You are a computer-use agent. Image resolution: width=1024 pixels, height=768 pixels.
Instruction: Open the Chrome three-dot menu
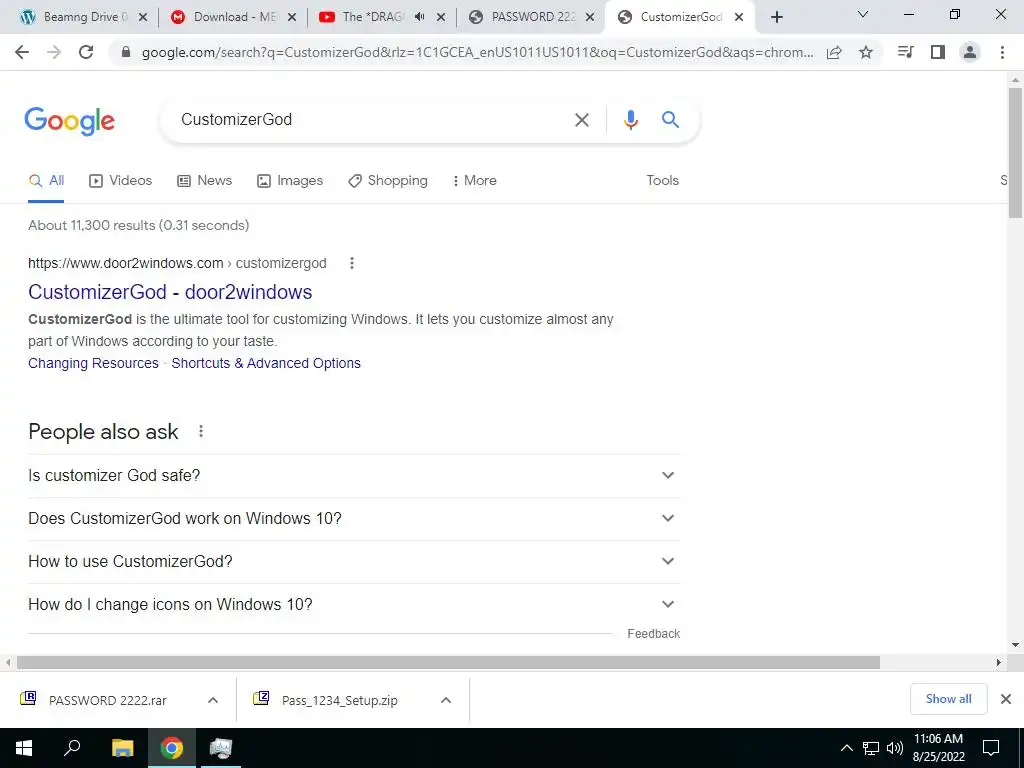1002,52
